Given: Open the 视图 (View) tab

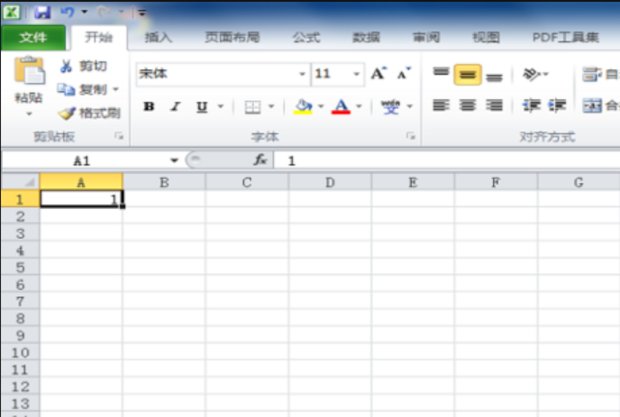Looking at the screenshot, I should click(x=486, y=38).
